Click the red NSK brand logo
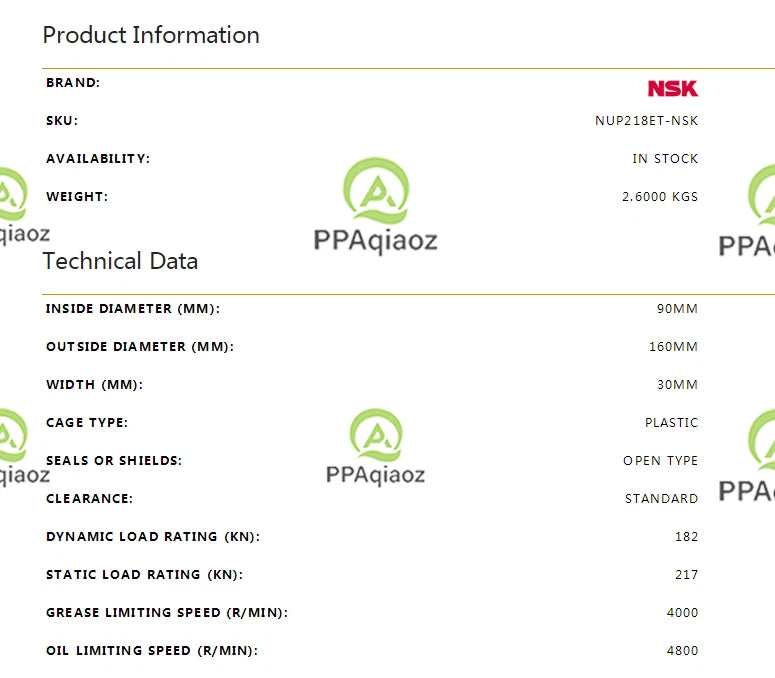The image size is (775, 678). [x=673, y=88]
